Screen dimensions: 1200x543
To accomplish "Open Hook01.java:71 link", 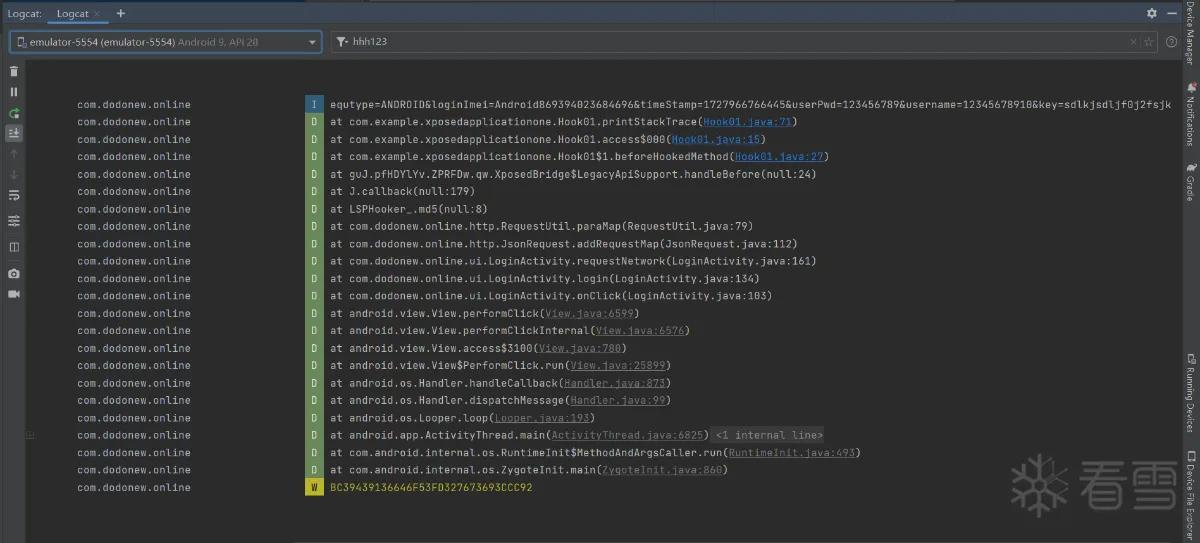I will [746, 122].
